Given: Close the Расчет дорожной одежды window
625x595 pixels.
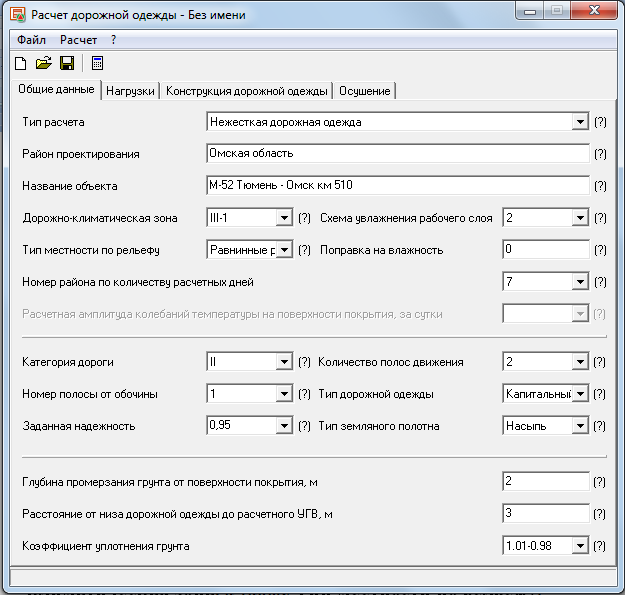Looking at the screenshot, I should pos(594,10).
